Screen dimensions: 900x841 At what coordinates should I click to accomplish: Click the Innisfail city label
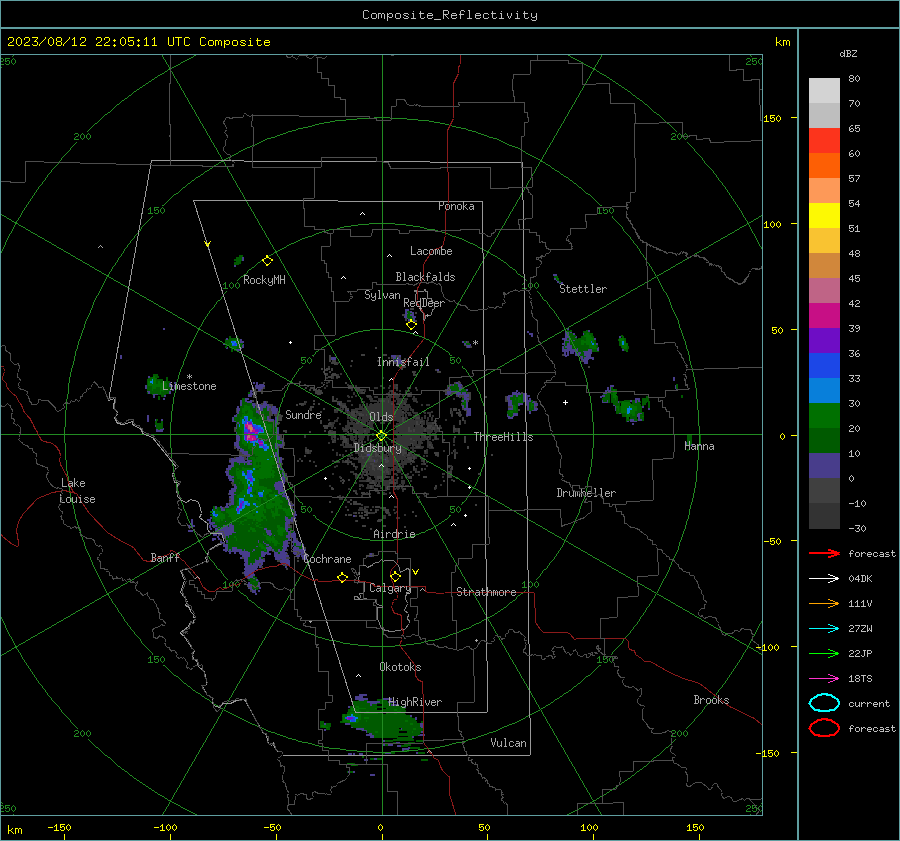[403, 362]
